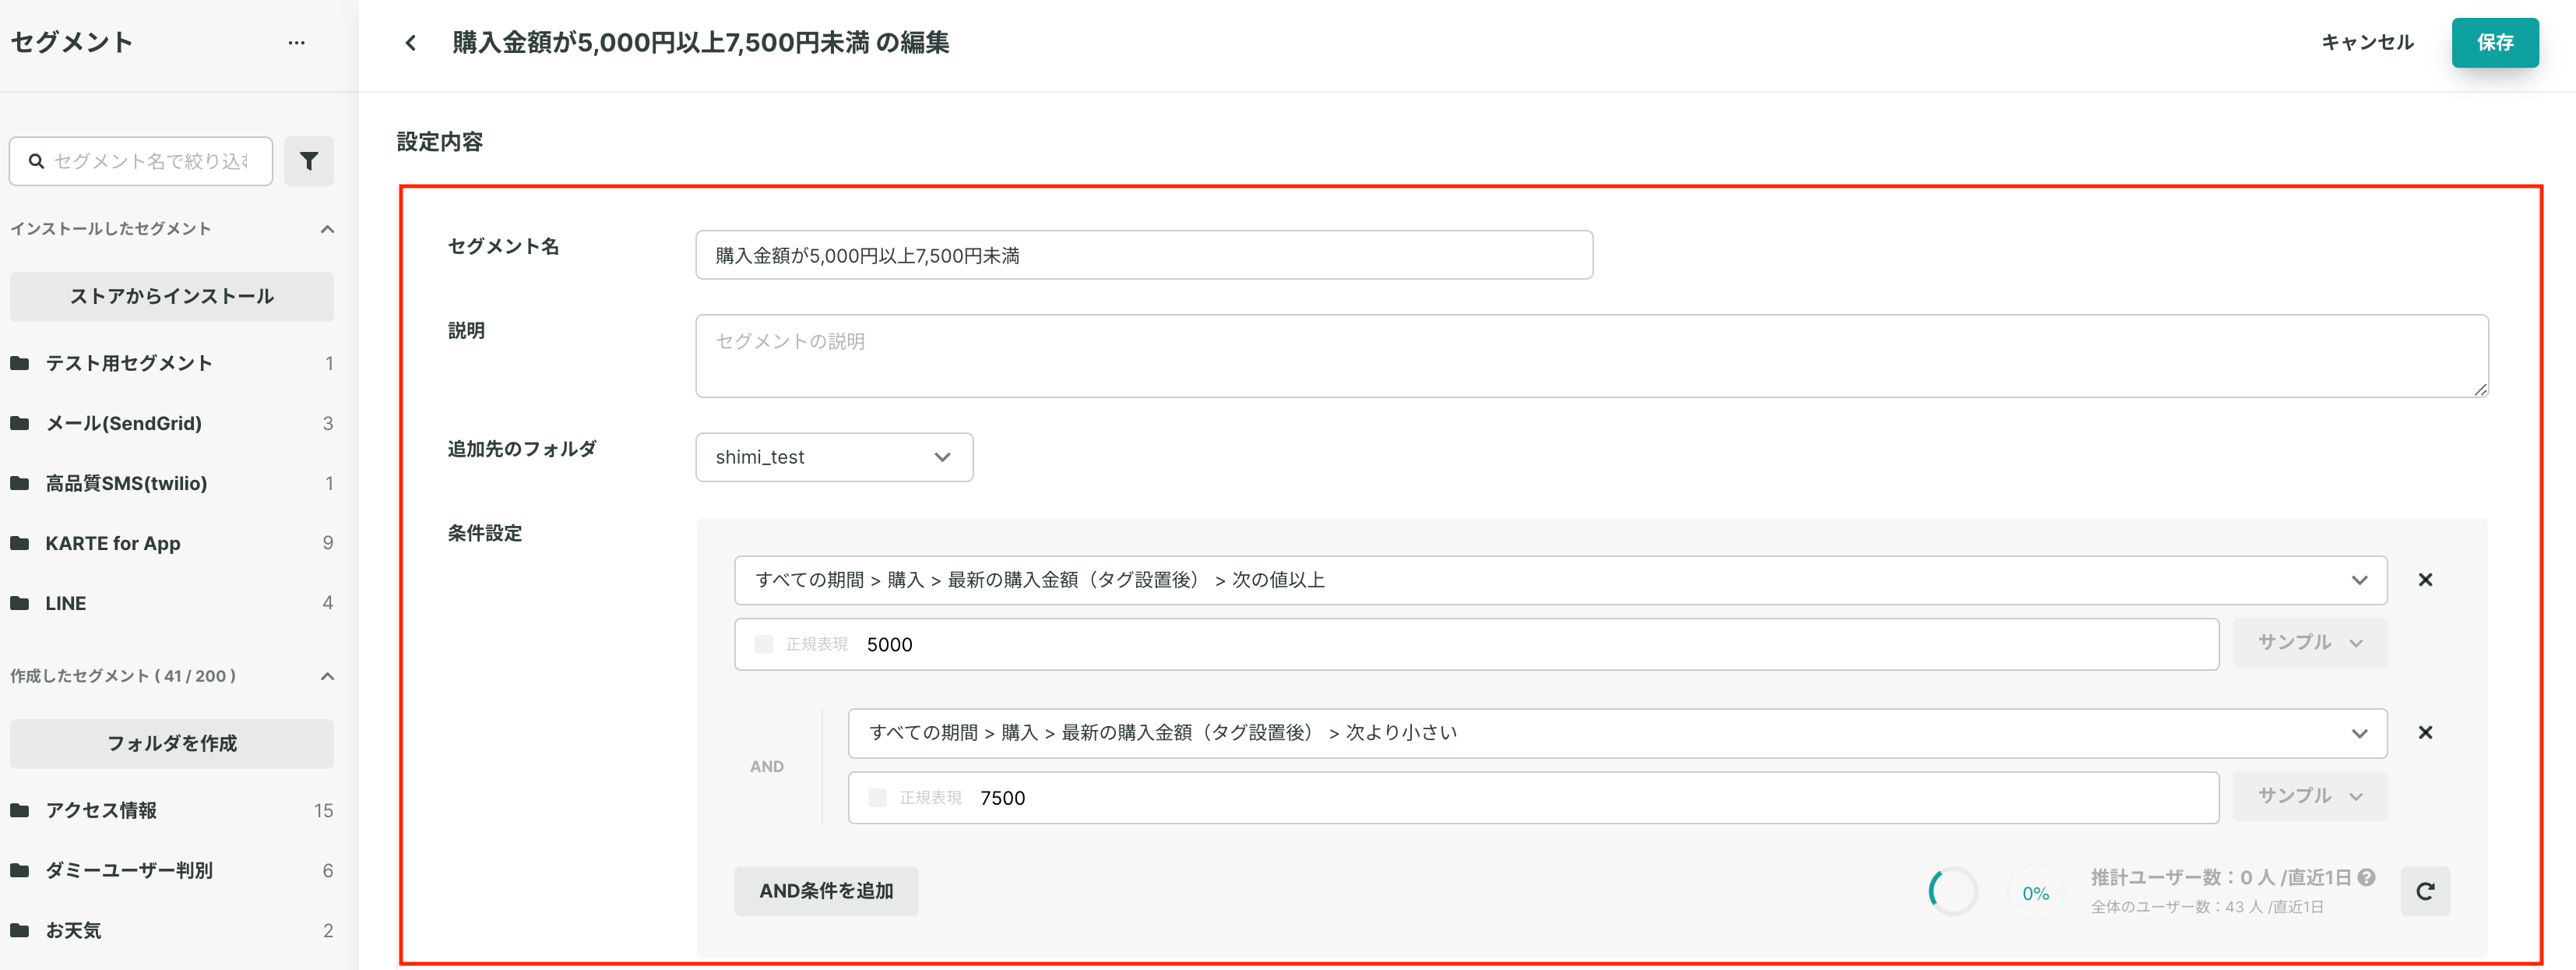Go back with the left chevron arrow
Image resolution: width=2576 pixels, height=970 pixels.
coord(410,43)
